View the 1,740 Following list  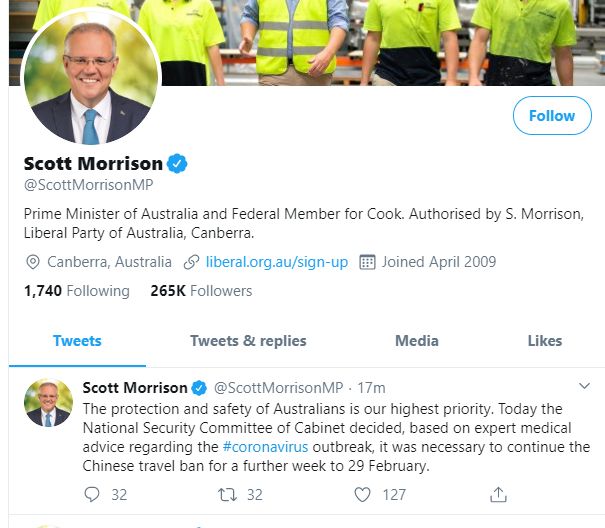click(x=76, y=291)
